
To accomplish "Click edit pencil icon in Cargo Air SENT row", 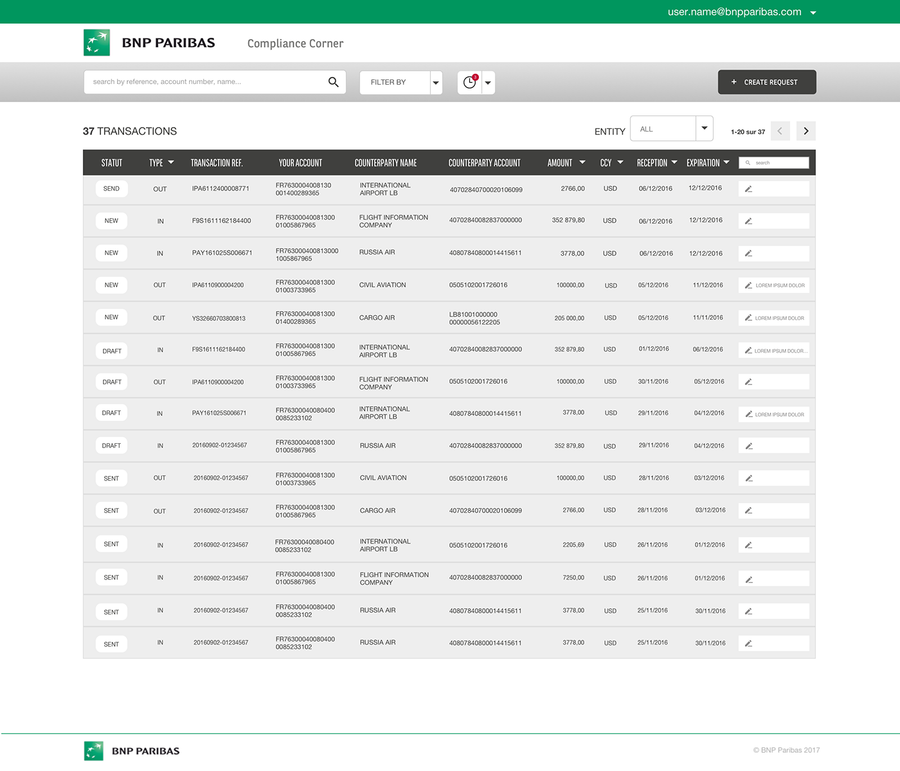I will click(748, 511).
